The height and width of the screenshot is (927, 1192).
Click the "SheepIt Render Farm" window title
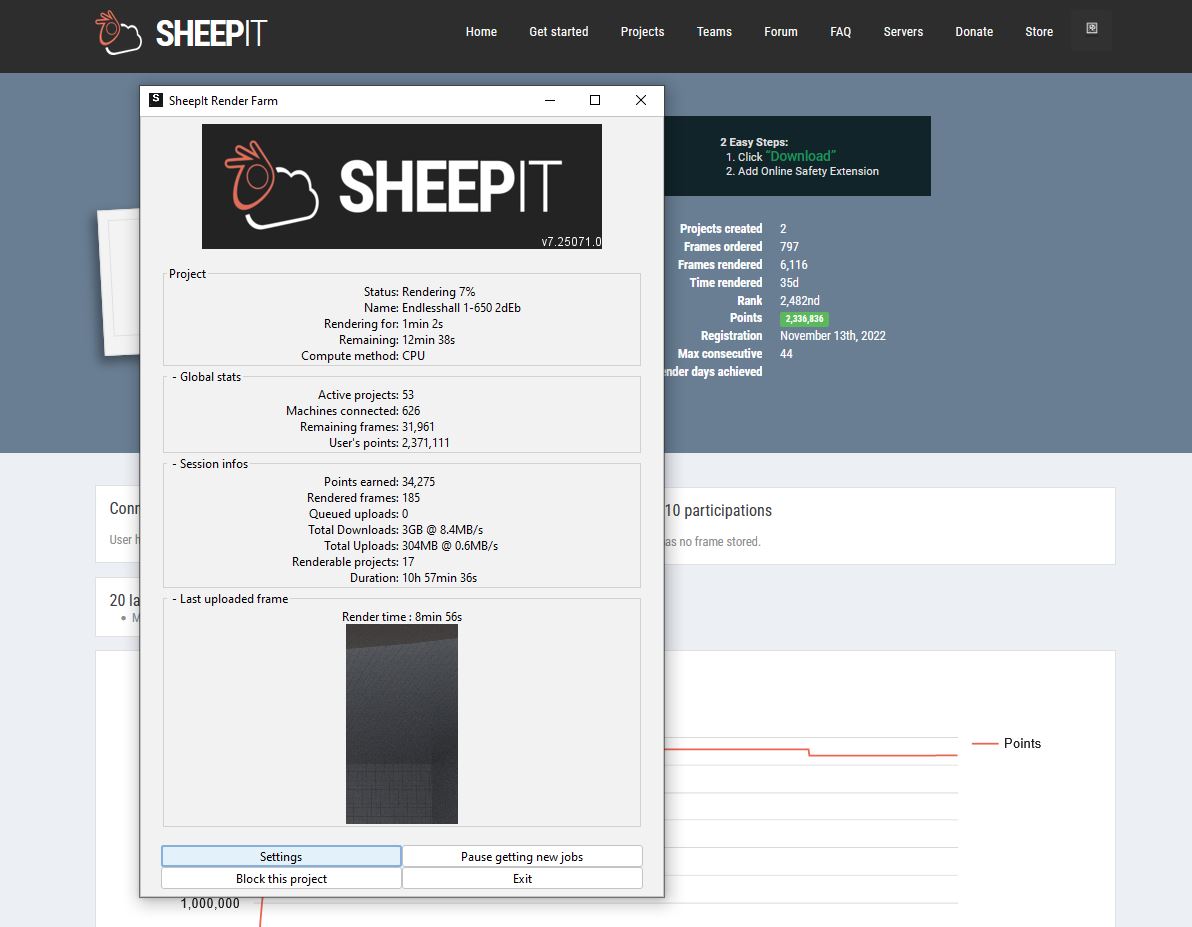(224, 100)
